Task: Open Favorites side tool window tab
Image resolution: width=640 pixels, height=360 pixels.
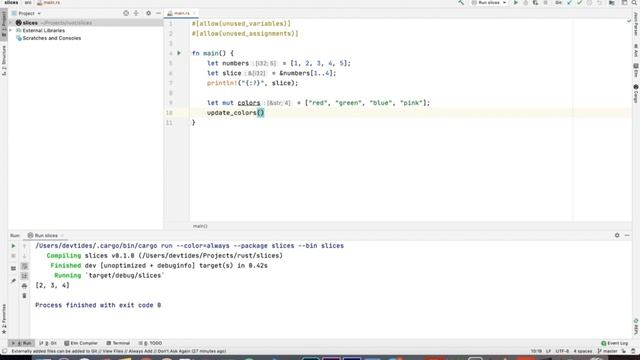Action: pyautogui.click(x=4, y=319)
